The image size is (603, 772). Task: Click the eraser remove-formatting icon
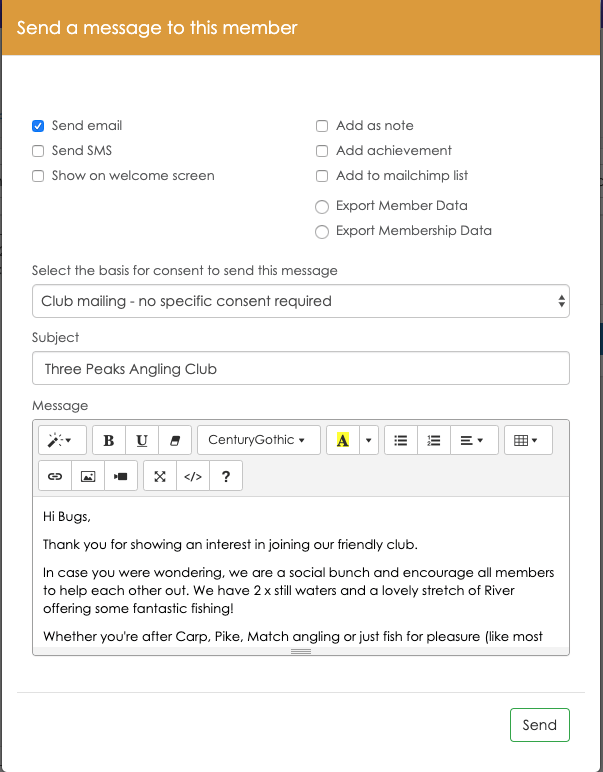(174, 440)
